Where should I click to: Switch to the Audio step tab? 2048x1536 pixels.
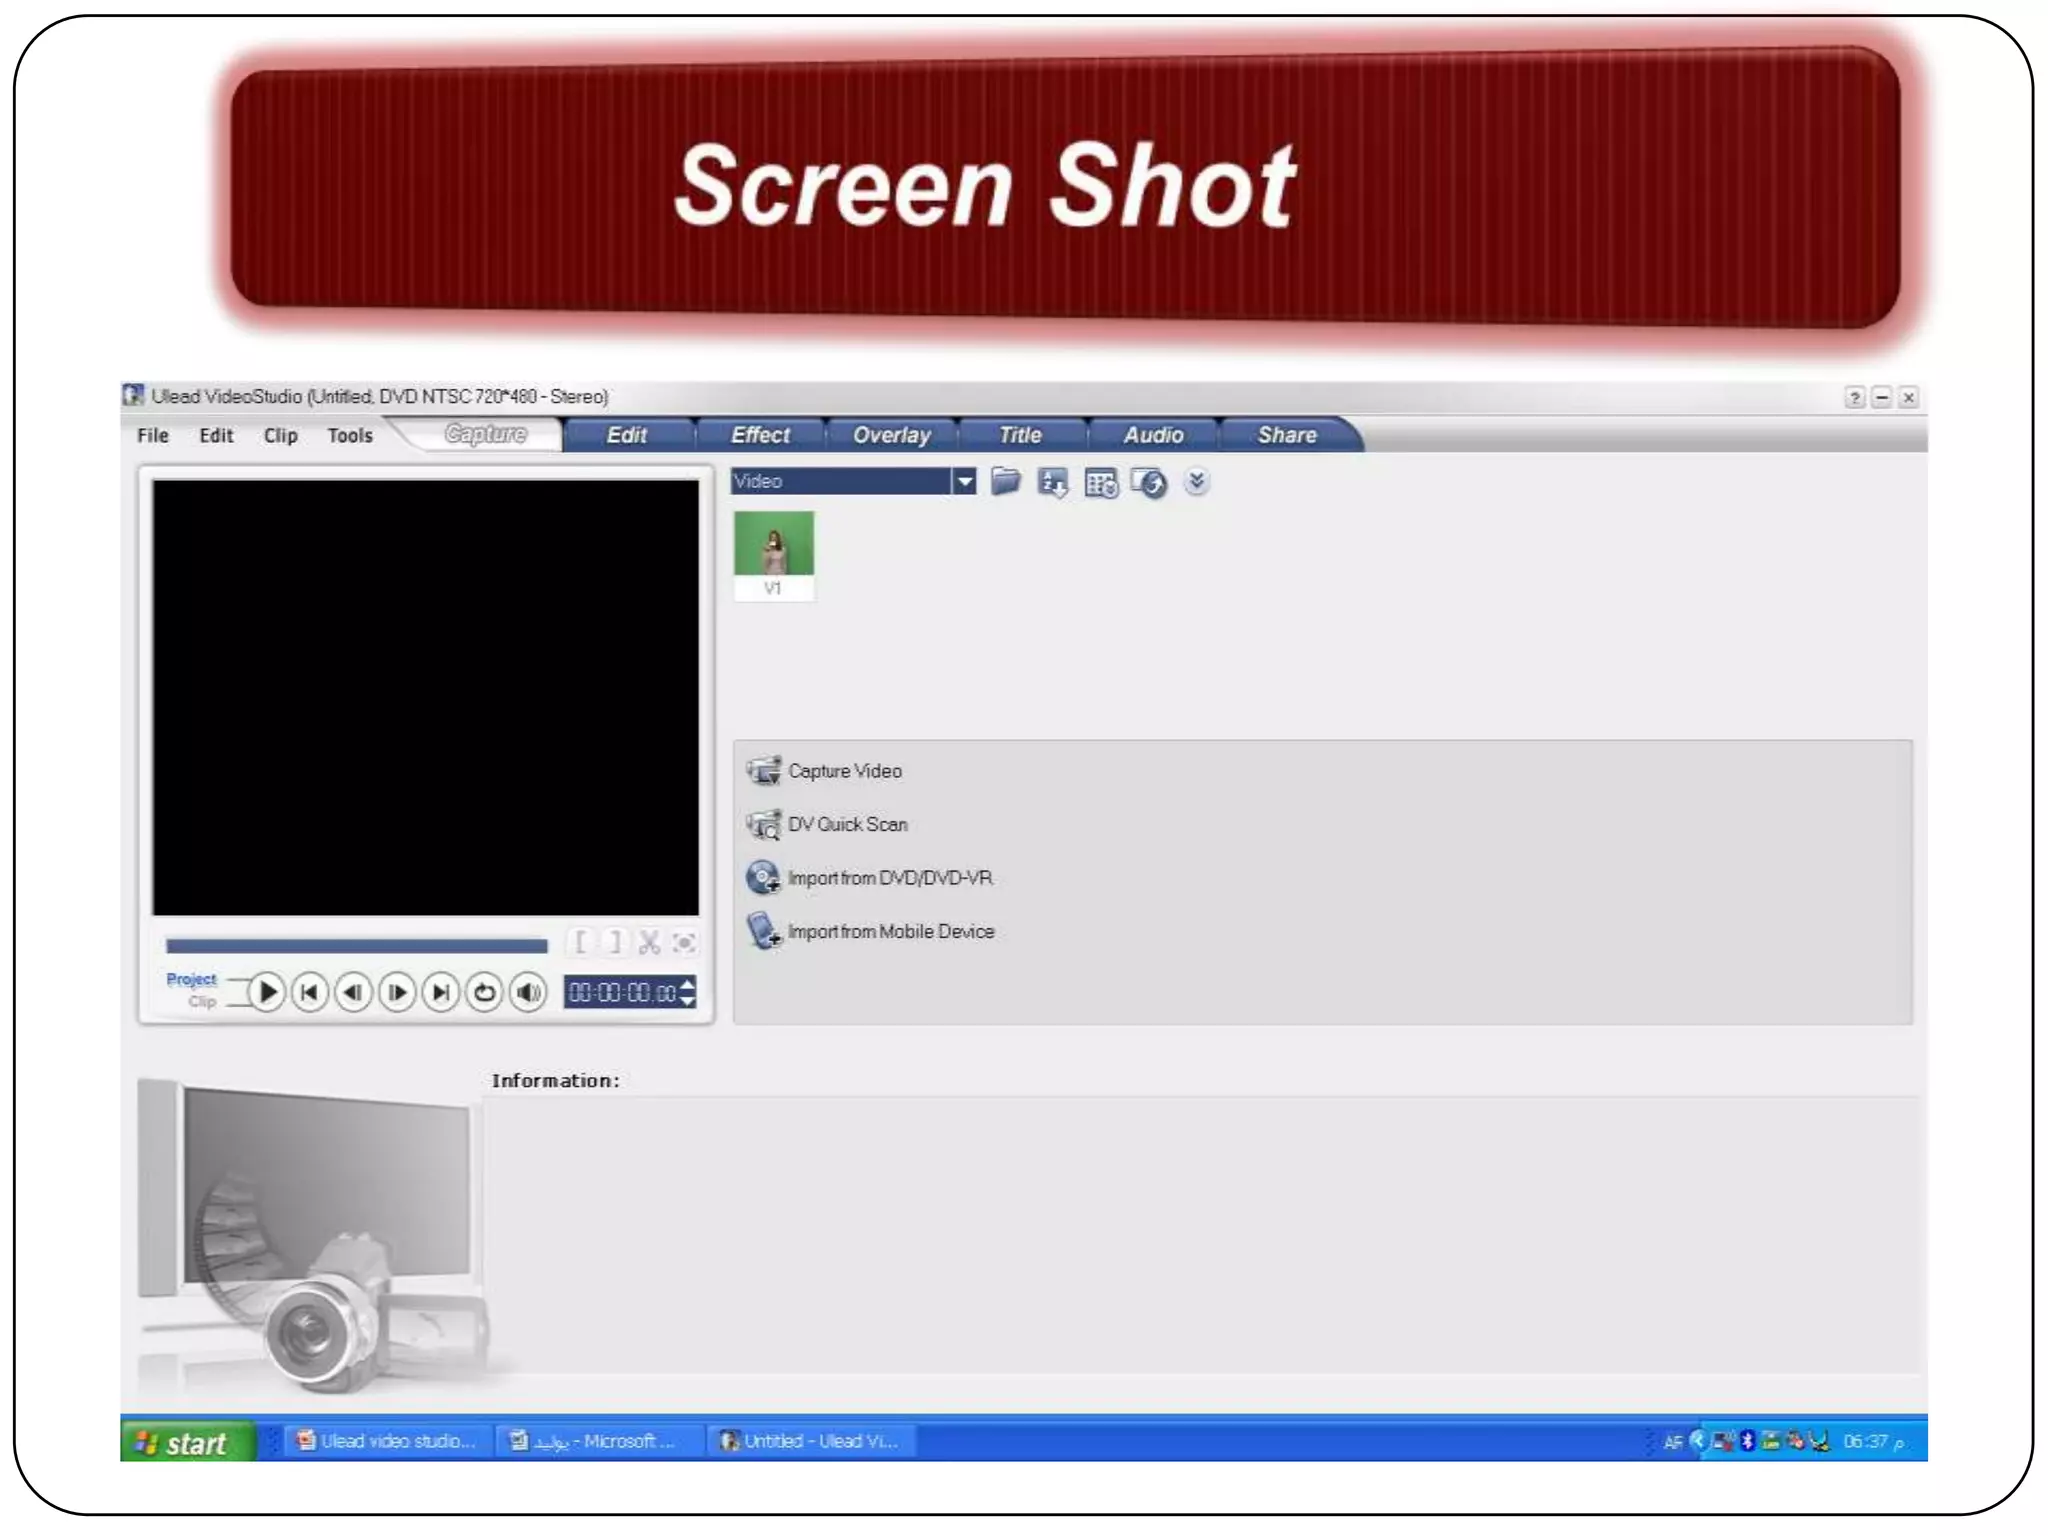point(1153,435)
